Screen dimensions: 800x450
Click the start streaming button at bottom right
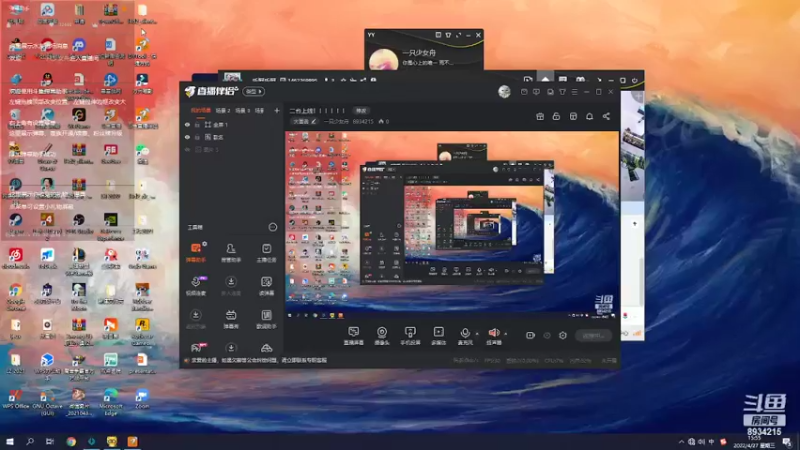[x=593, y=336]
